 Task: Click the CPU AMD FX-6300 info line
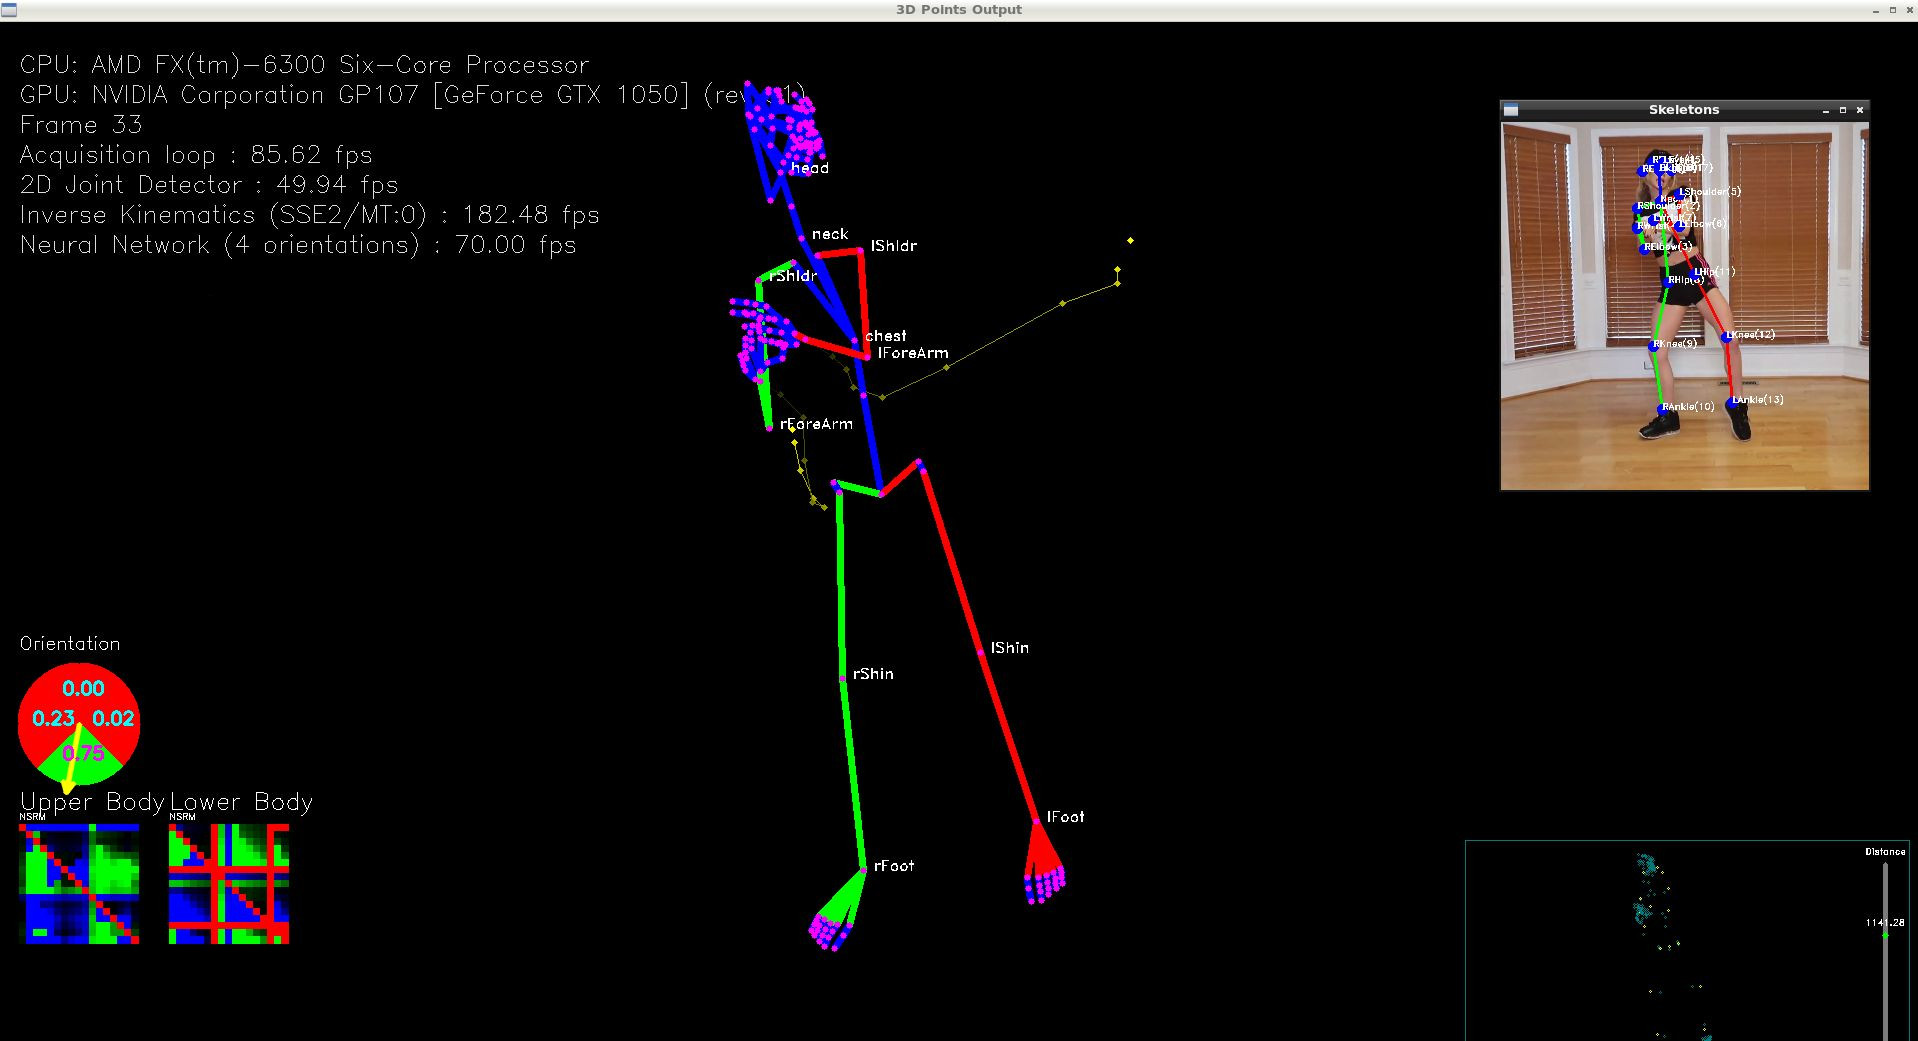coord(305,65)
